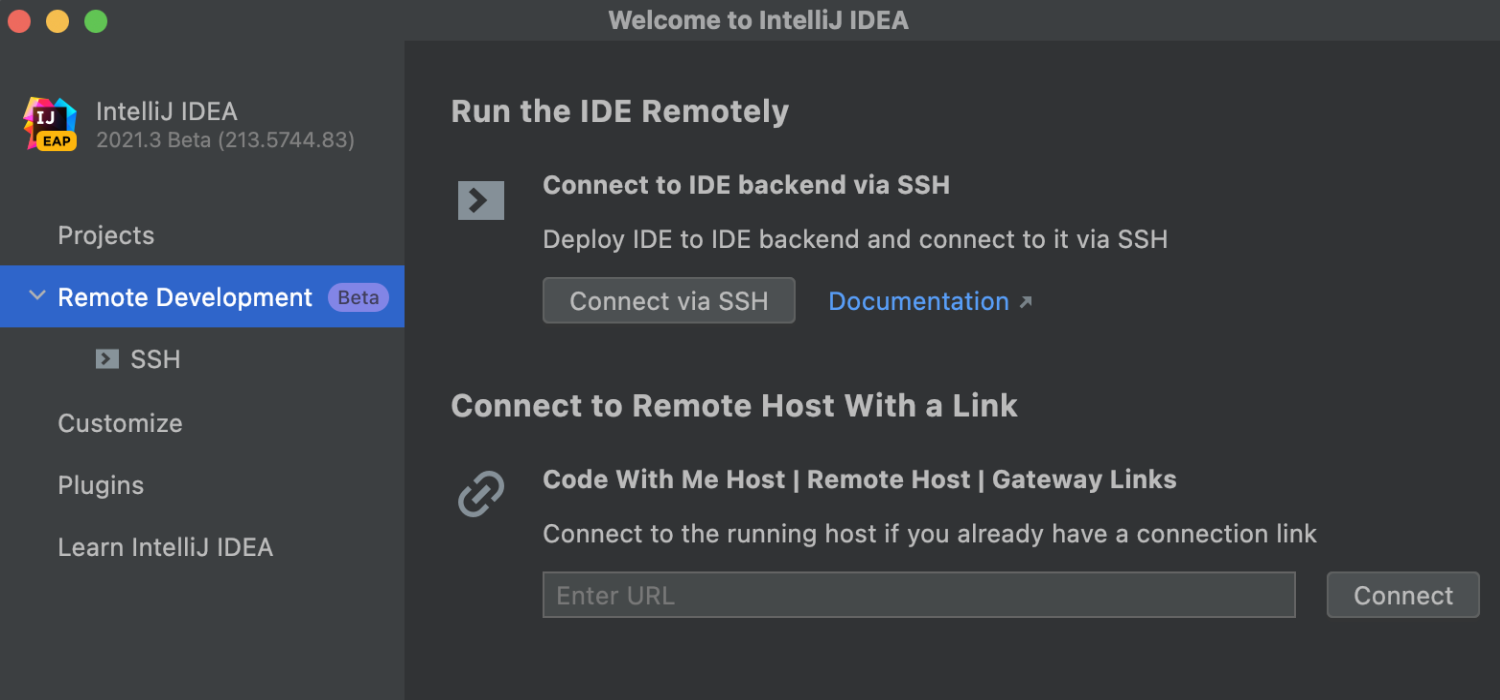The image size is (1500, 700).
Task: Collapse the Remote Development chevron
Action: [37, 296]
